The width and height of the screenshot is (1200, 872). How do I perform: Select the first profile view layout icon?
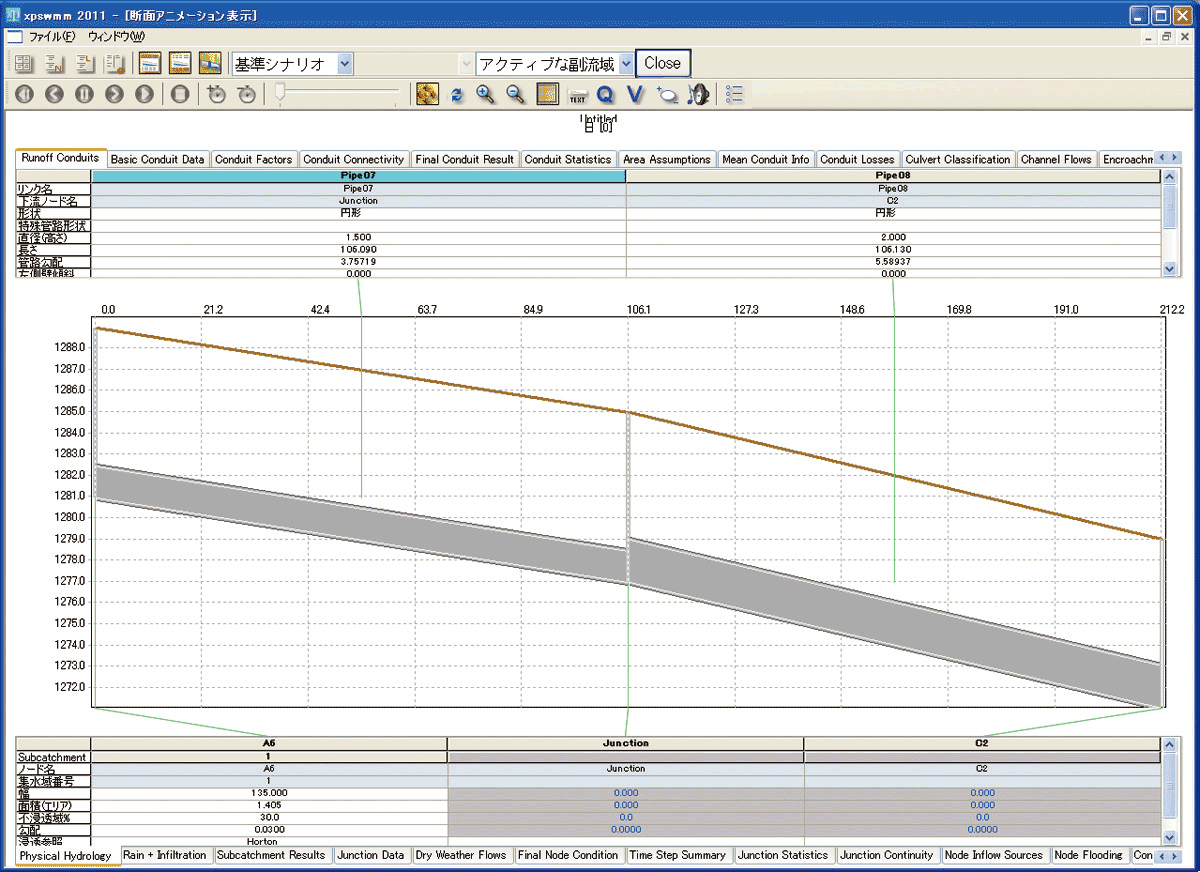click(x=150, y=63)
